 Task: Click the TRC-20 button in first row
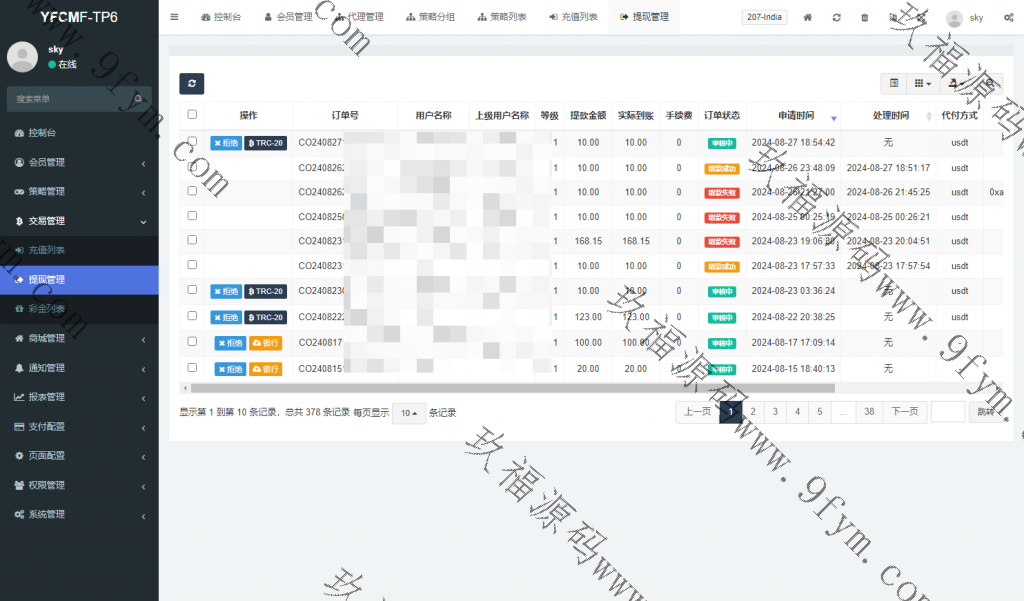pyautogui.click(x=265, y=143)
